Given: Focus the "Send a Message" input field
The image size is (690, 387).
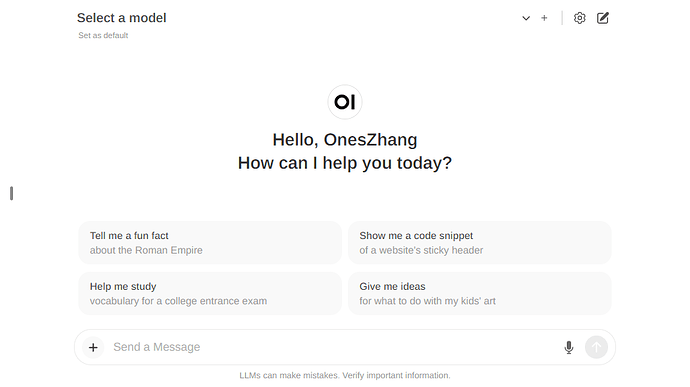Looking at the screenshot, I should [332, 347].
